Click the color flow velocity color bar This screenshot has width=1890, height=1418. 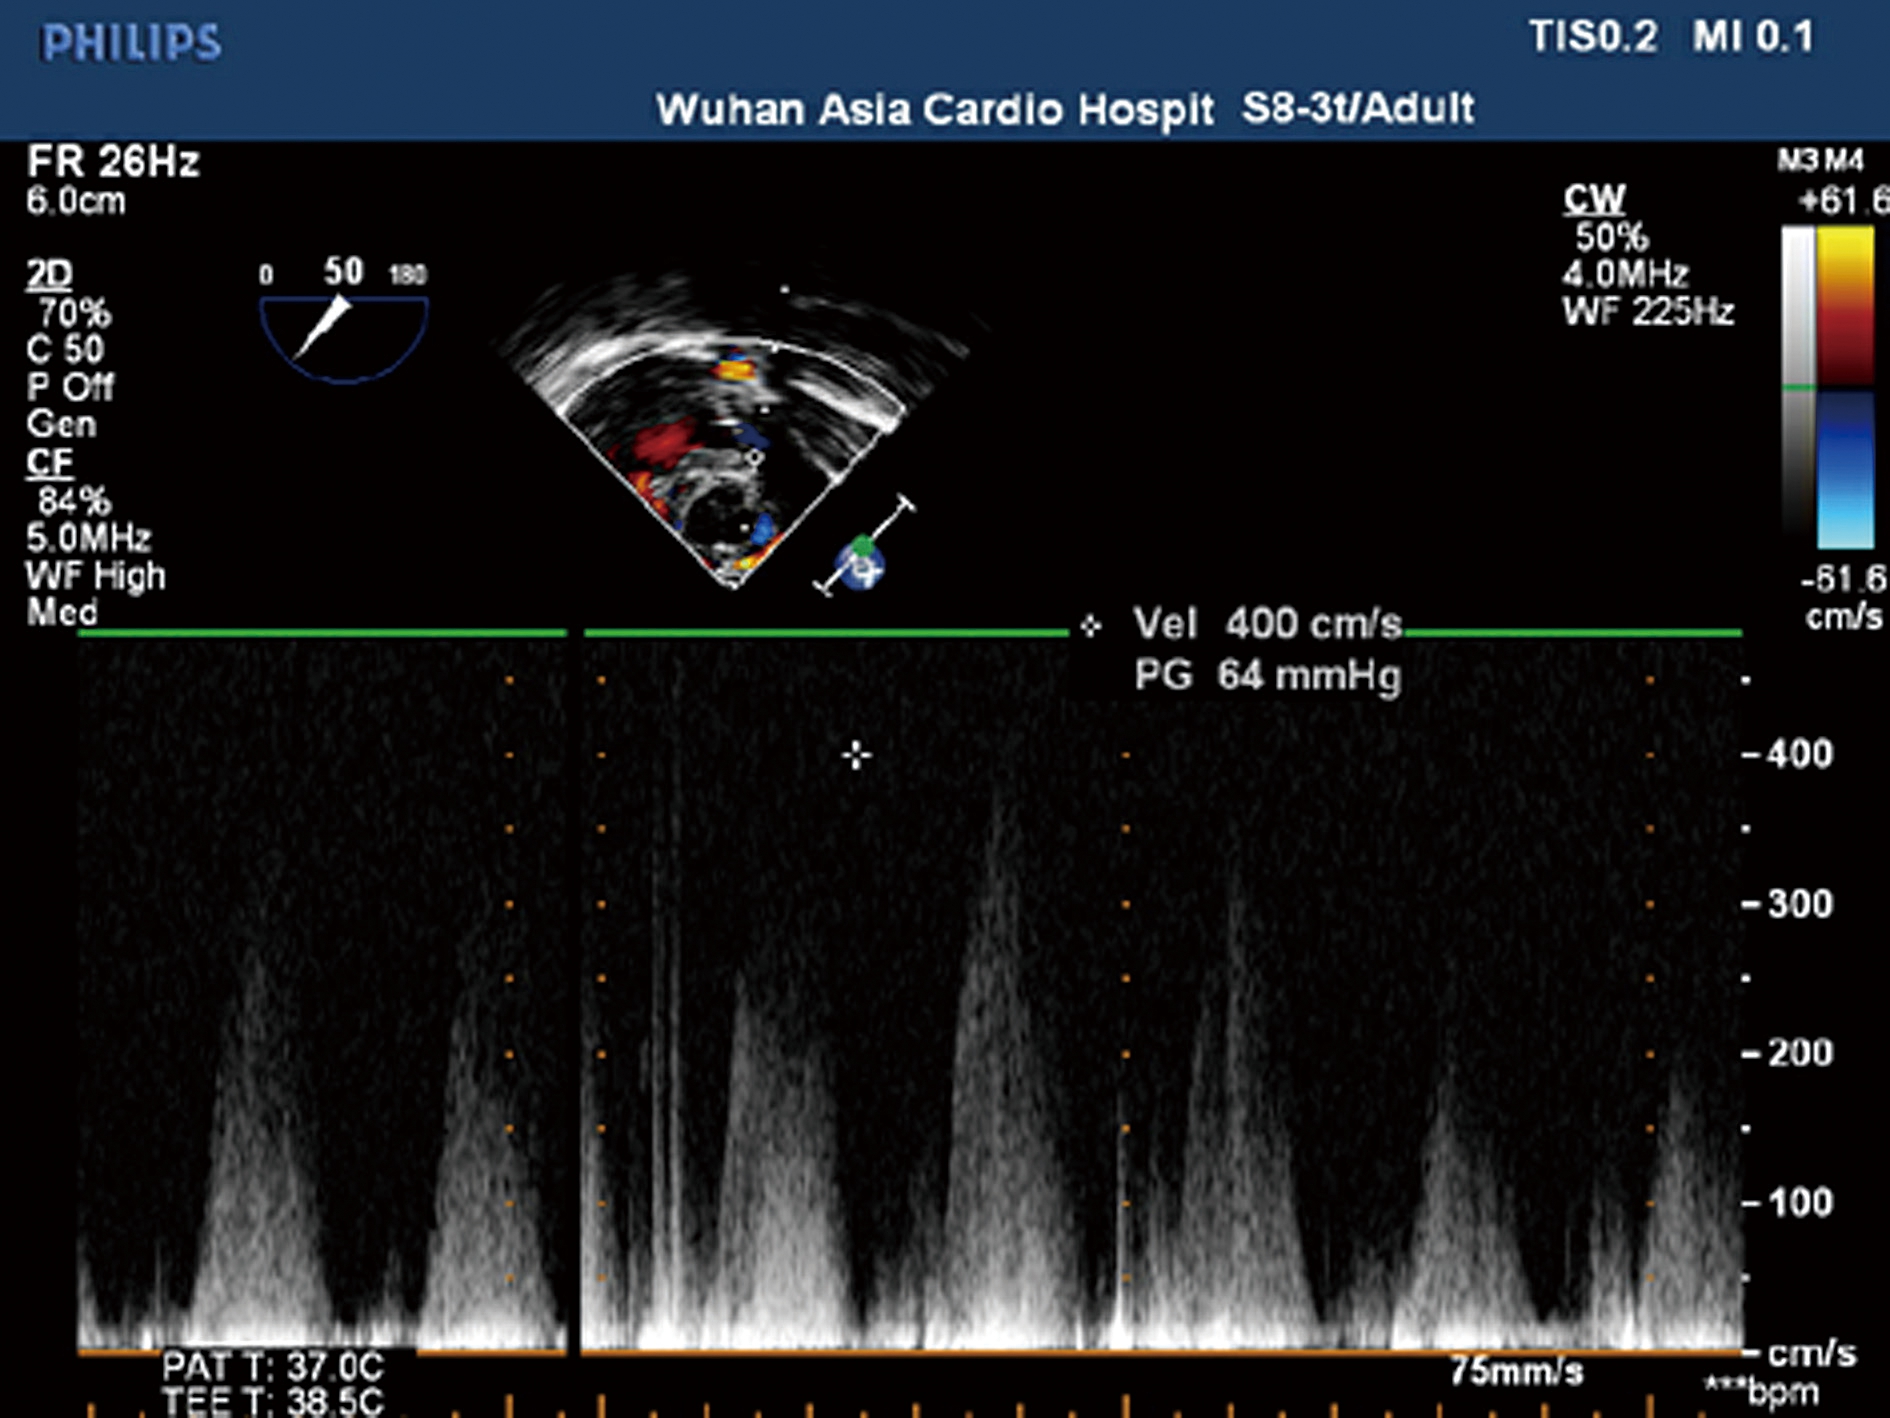(x=1845, y=388)
